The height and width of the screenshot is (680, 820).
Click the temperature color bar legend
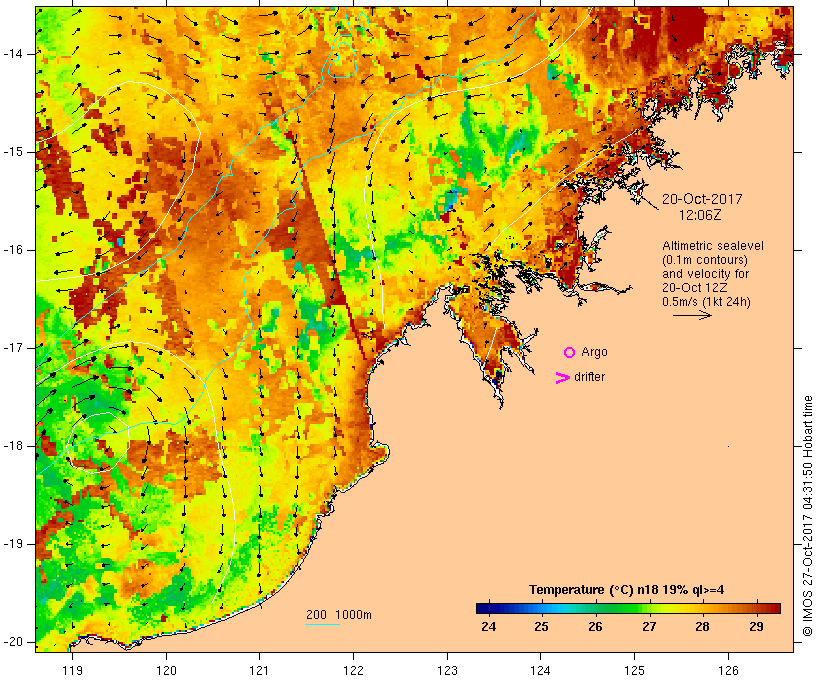coord(628,608)
